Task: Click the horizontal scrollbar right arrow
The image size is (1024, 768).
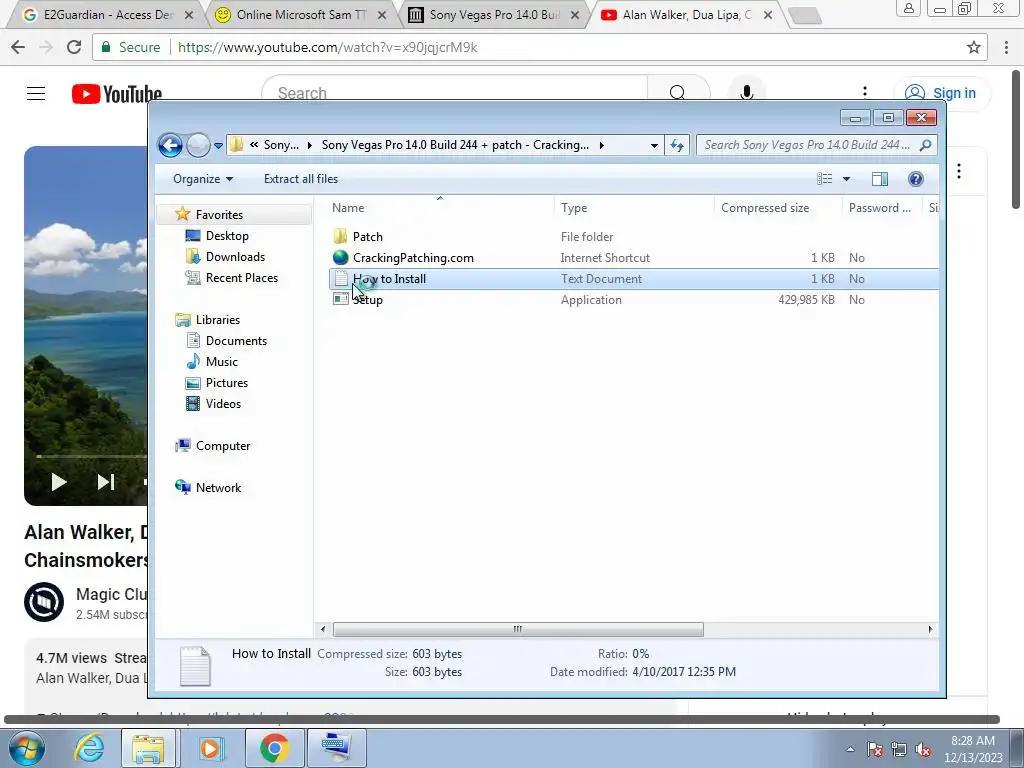Action: coord(930,629)
